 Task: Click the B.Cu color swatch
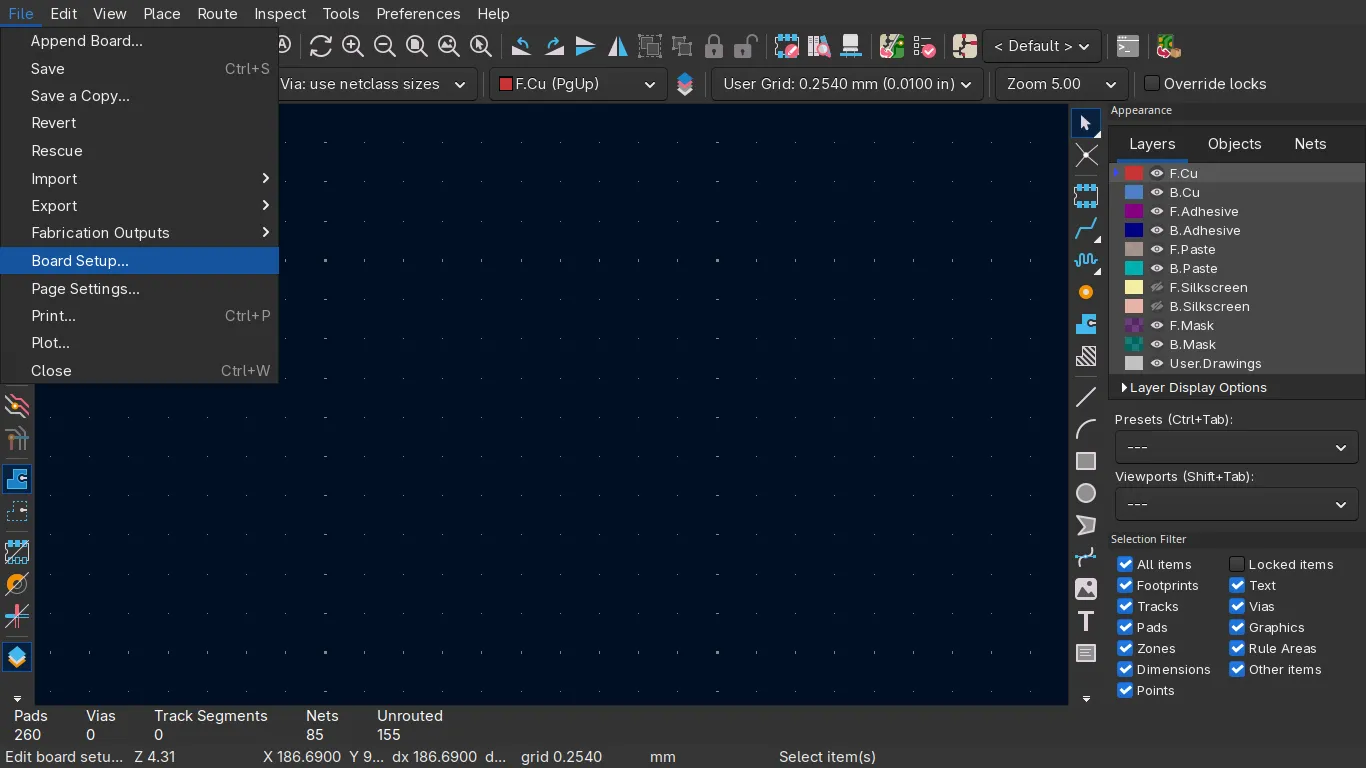(1134, 193)
